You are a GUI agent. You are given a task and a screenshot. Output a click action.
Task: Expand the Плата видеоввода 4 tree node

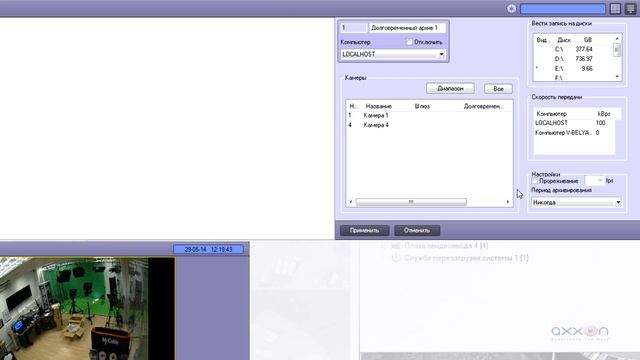(383, 246)
